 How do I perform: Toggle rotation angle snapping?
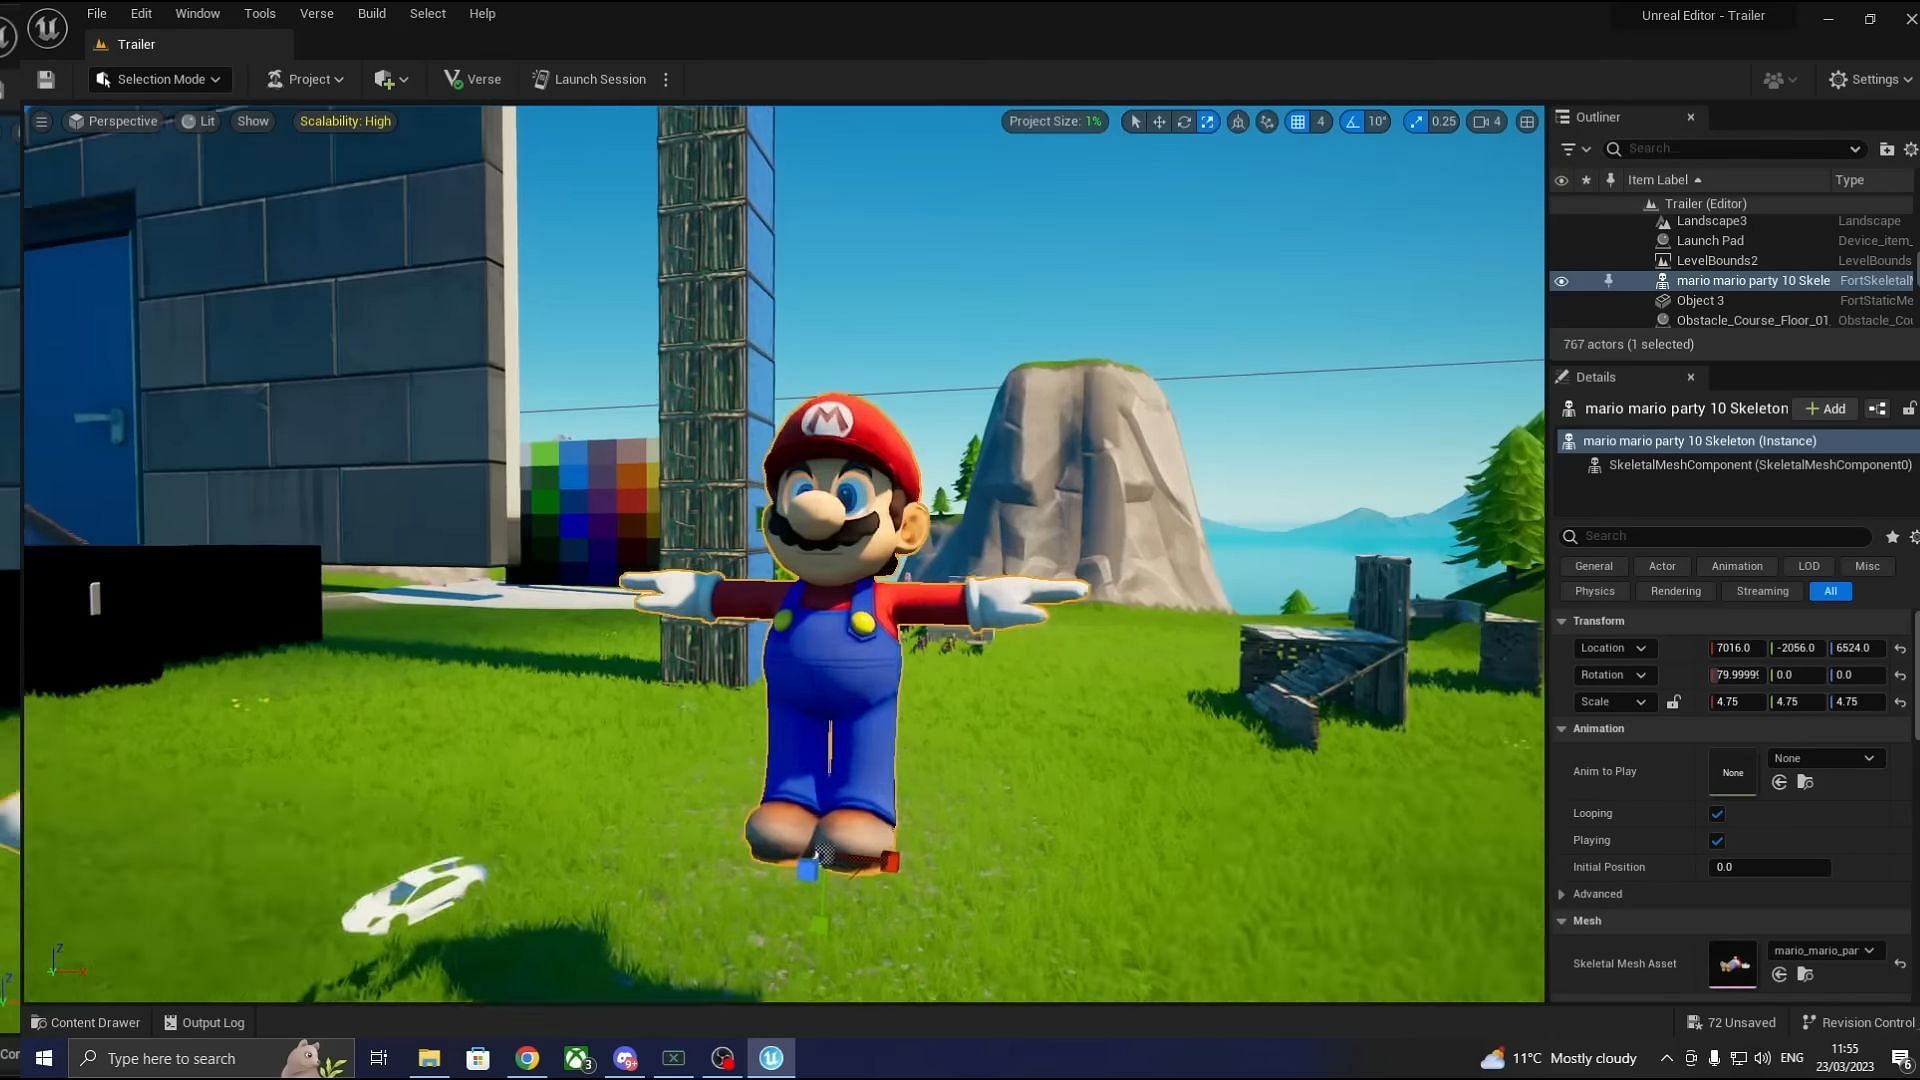(1352, 122)
